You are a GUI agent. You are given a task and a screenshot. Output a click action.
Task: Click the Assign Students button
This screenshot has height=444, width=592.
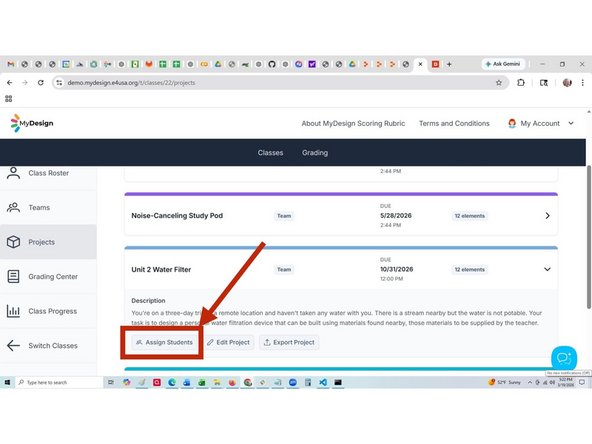pos(164,342)
